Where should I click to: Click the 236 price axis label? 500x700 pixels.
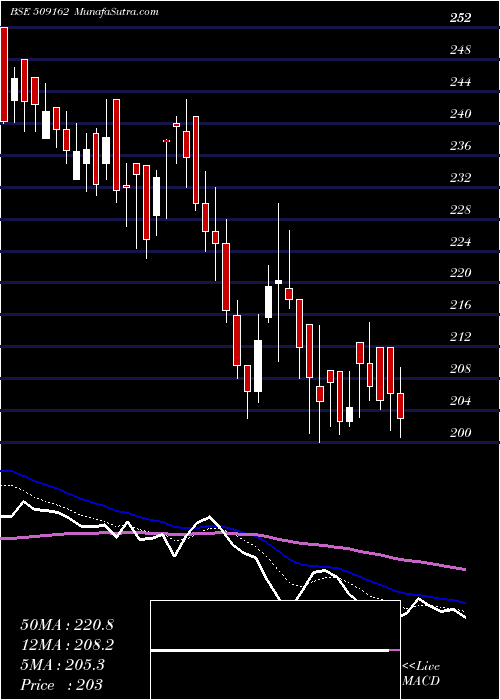pos(460,146)
